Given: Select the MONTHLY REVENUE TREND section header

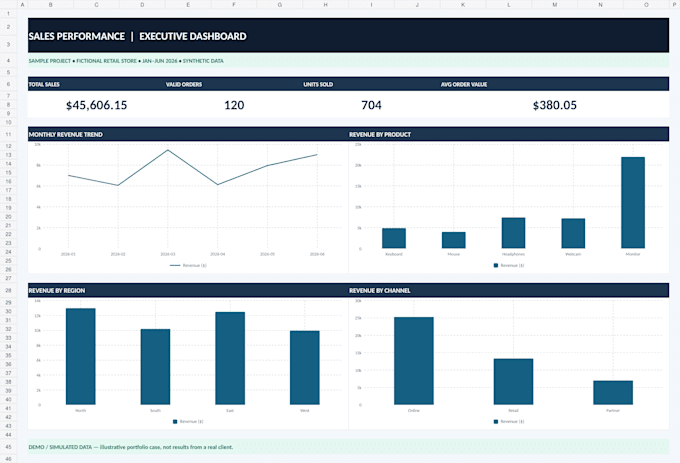Looking at the screenshot, I should click(x=188, y=134).
